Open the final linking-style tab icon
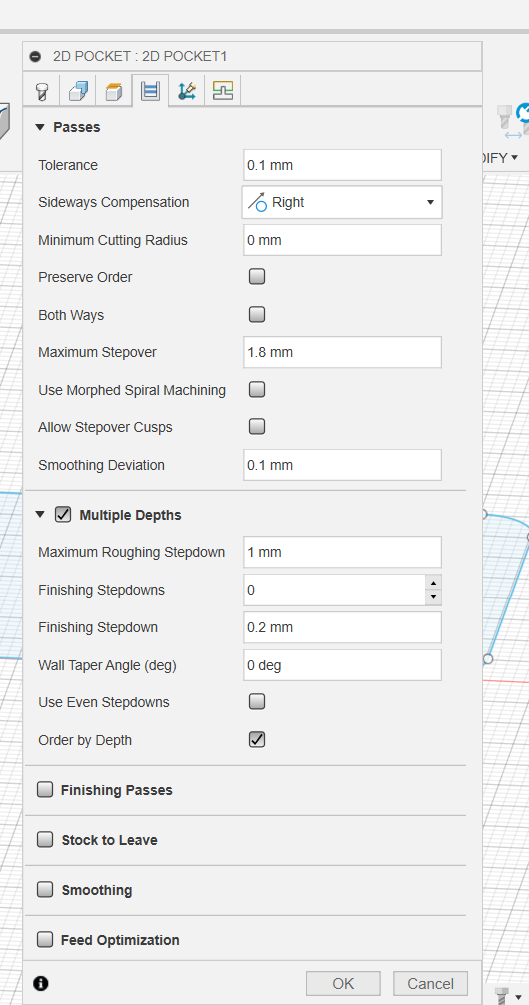Screen dimensions: 529x1005 pyautogui.click(x=223, y=91)
